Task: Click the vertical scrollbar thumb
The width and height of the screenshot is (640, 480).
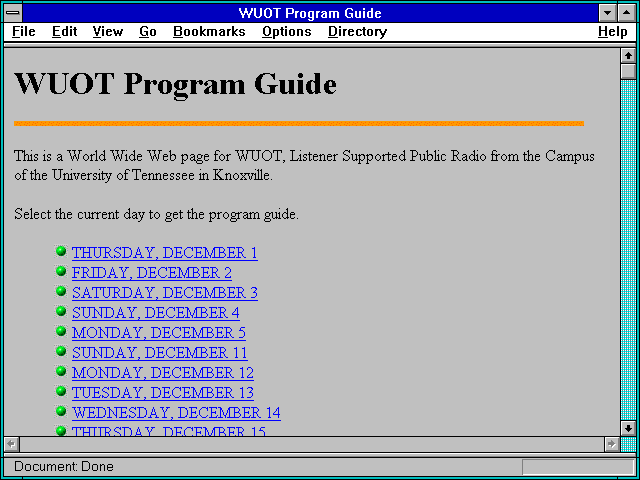Action: coord(628,71)
